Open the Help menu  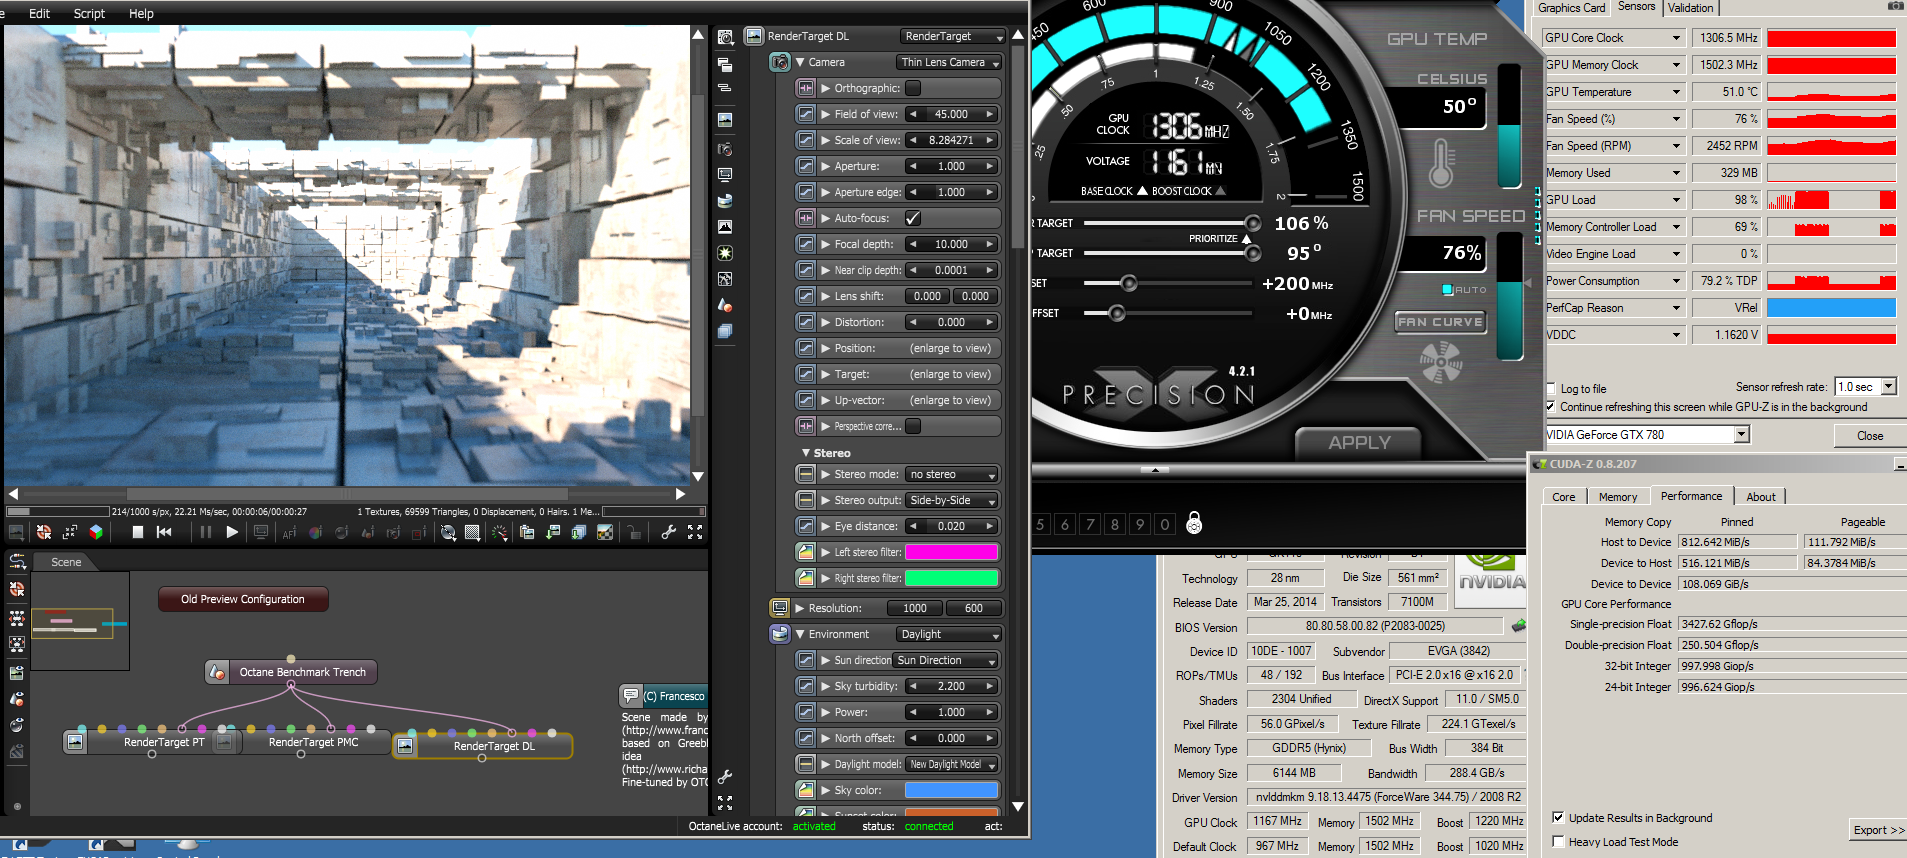click(x=141, y=13)
